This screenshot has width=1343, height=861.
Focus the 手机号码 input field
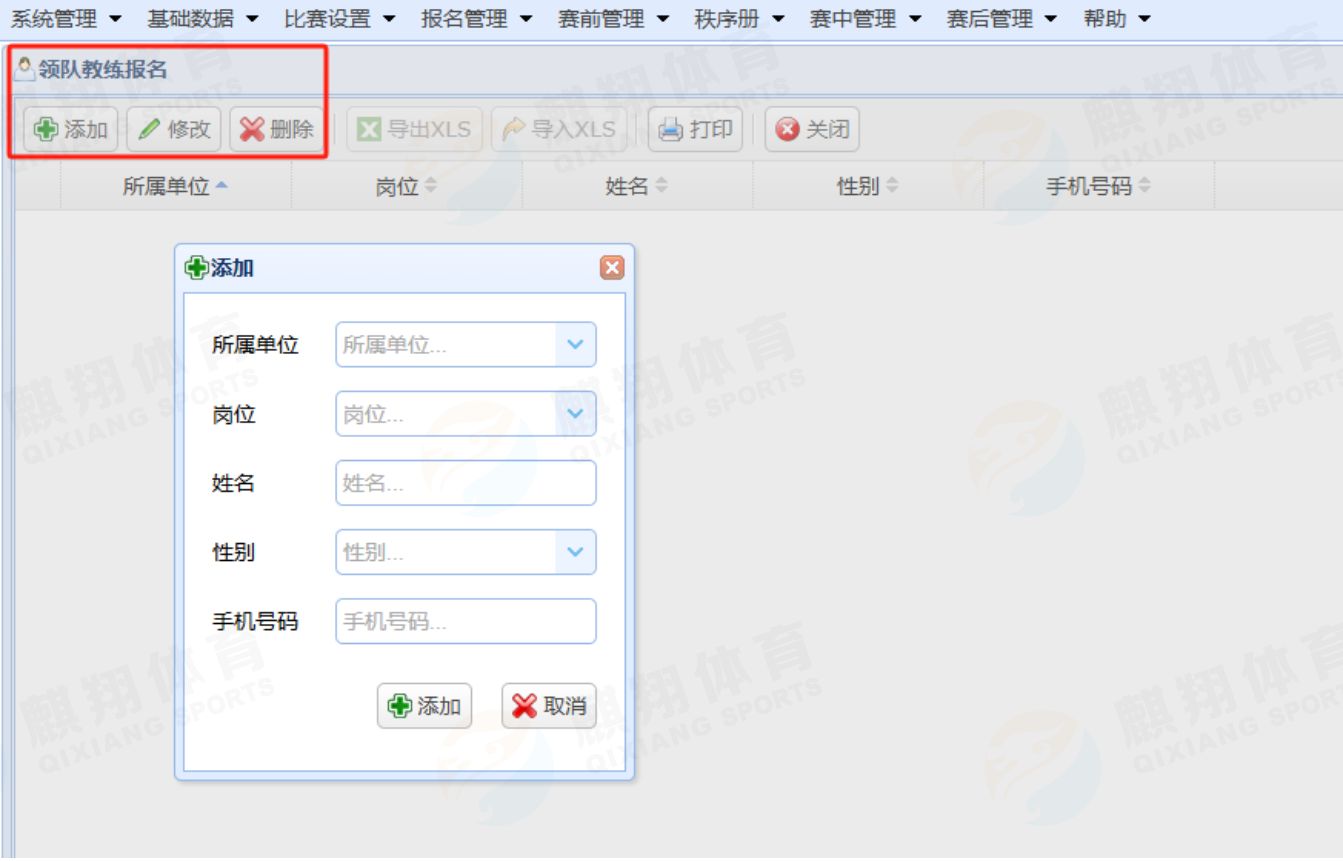[x=465, y=621]
